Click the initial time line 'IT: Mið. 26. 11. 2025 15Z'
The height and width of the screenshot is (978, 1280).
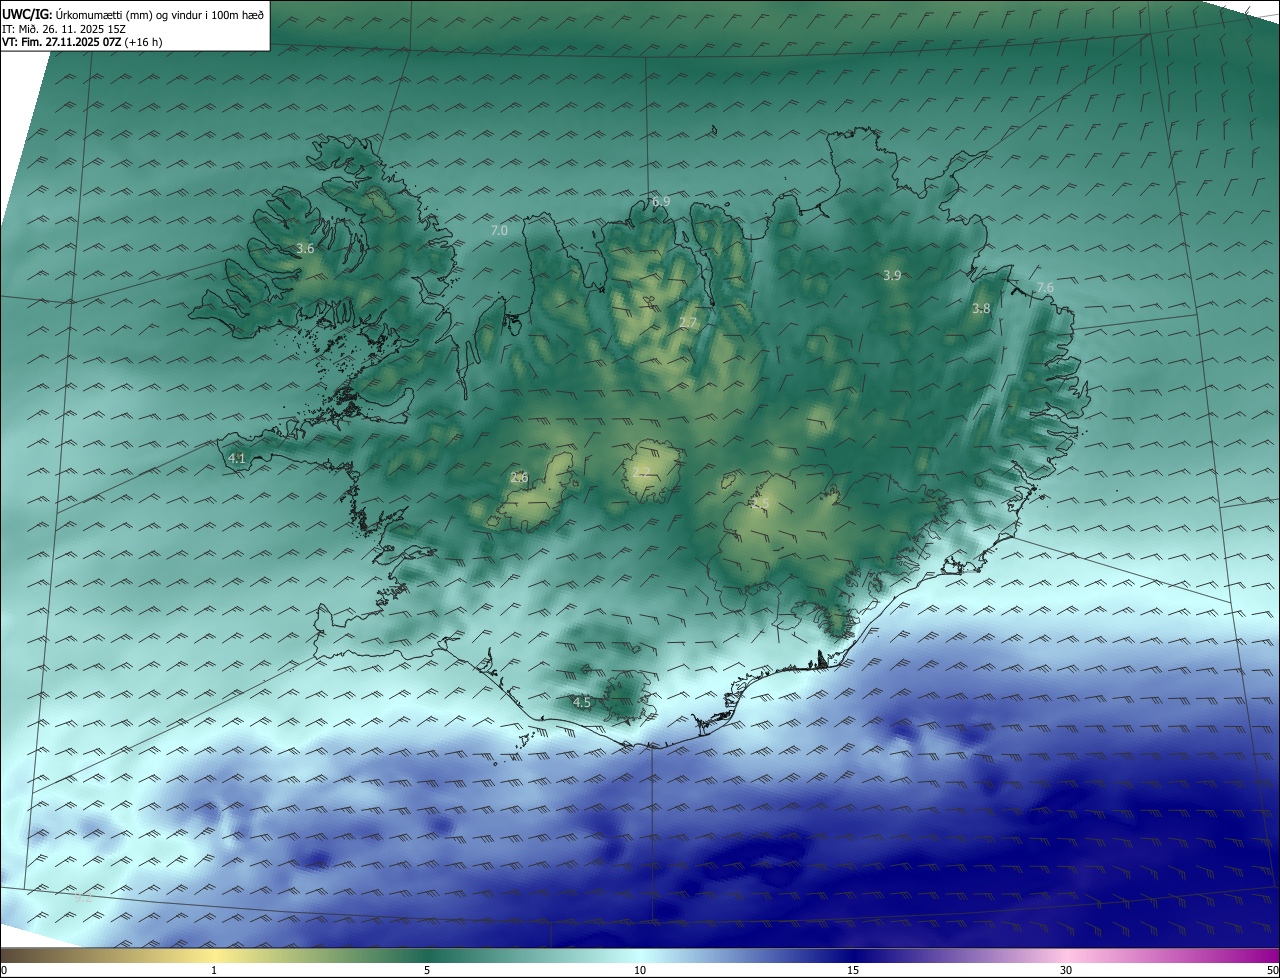[x=64, y=28]
